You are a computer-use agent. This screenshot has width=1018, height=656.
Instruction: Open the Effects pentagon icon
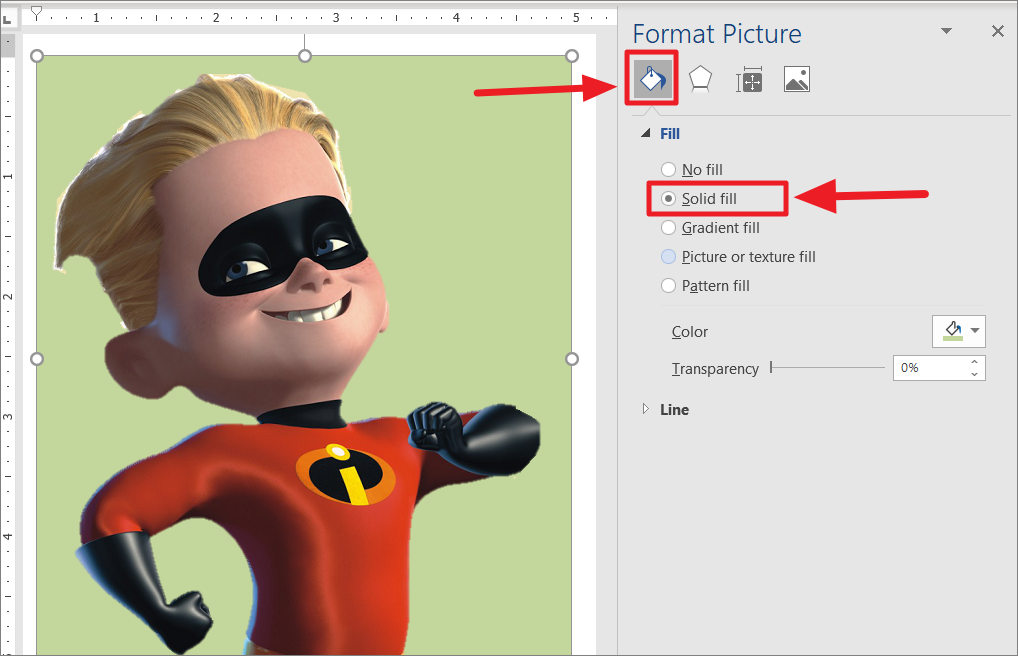coord(700,78)
